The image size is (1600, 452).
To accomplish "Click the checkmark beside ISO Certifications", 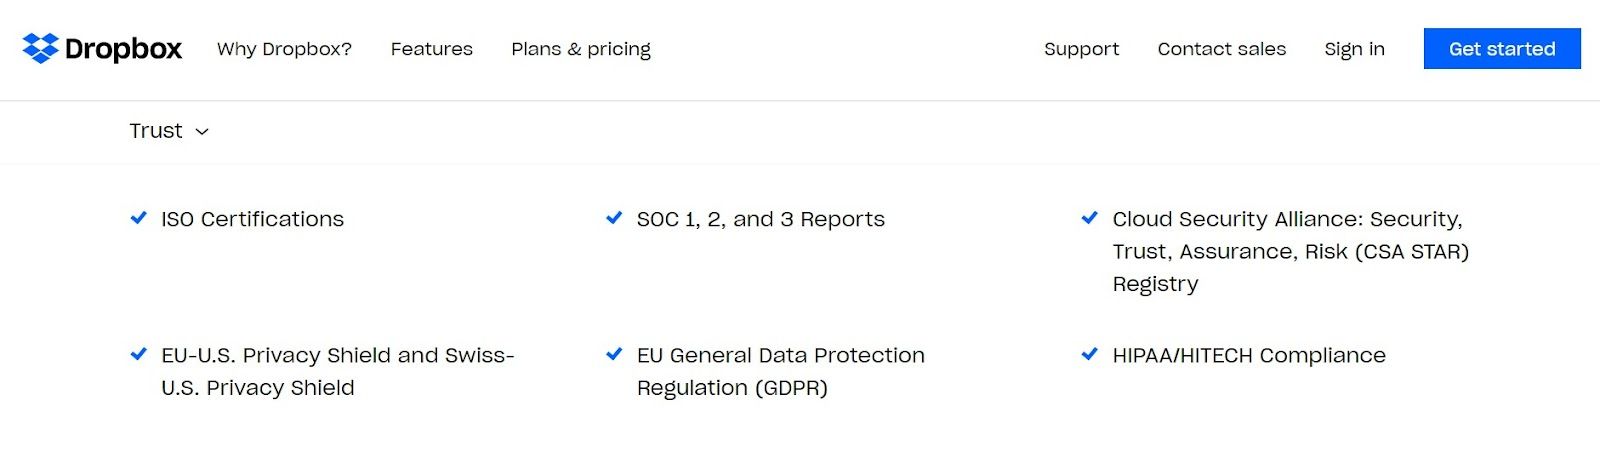I will pos(139,218).
